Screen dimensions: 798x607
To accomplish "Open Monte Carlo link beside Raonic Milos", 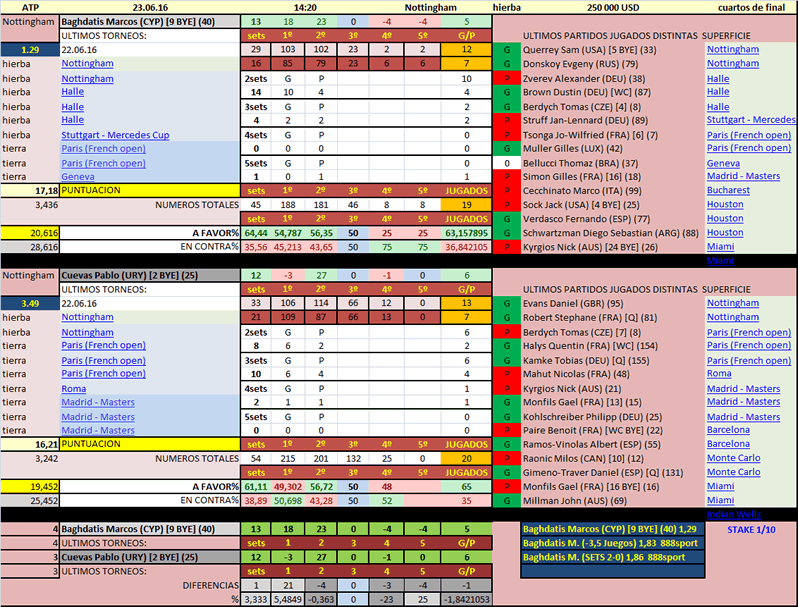I will (x=733, y=458).
